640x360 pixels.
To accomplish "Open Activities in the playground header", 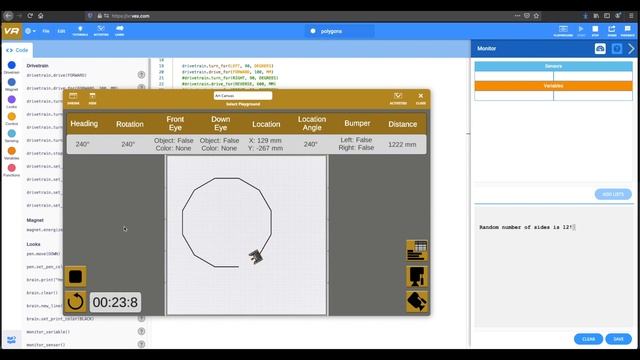I will (398, 98).
